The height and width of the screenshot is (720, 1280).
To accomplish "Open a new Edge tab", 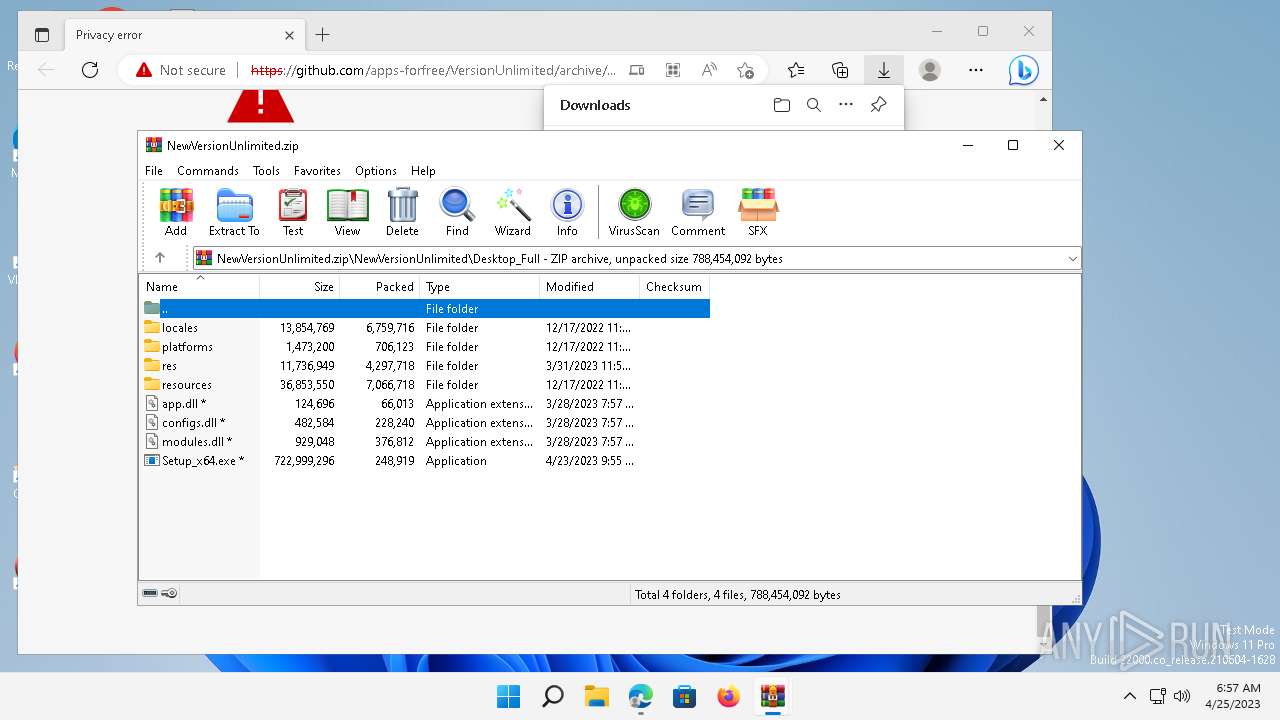I will tap(322, 35).
